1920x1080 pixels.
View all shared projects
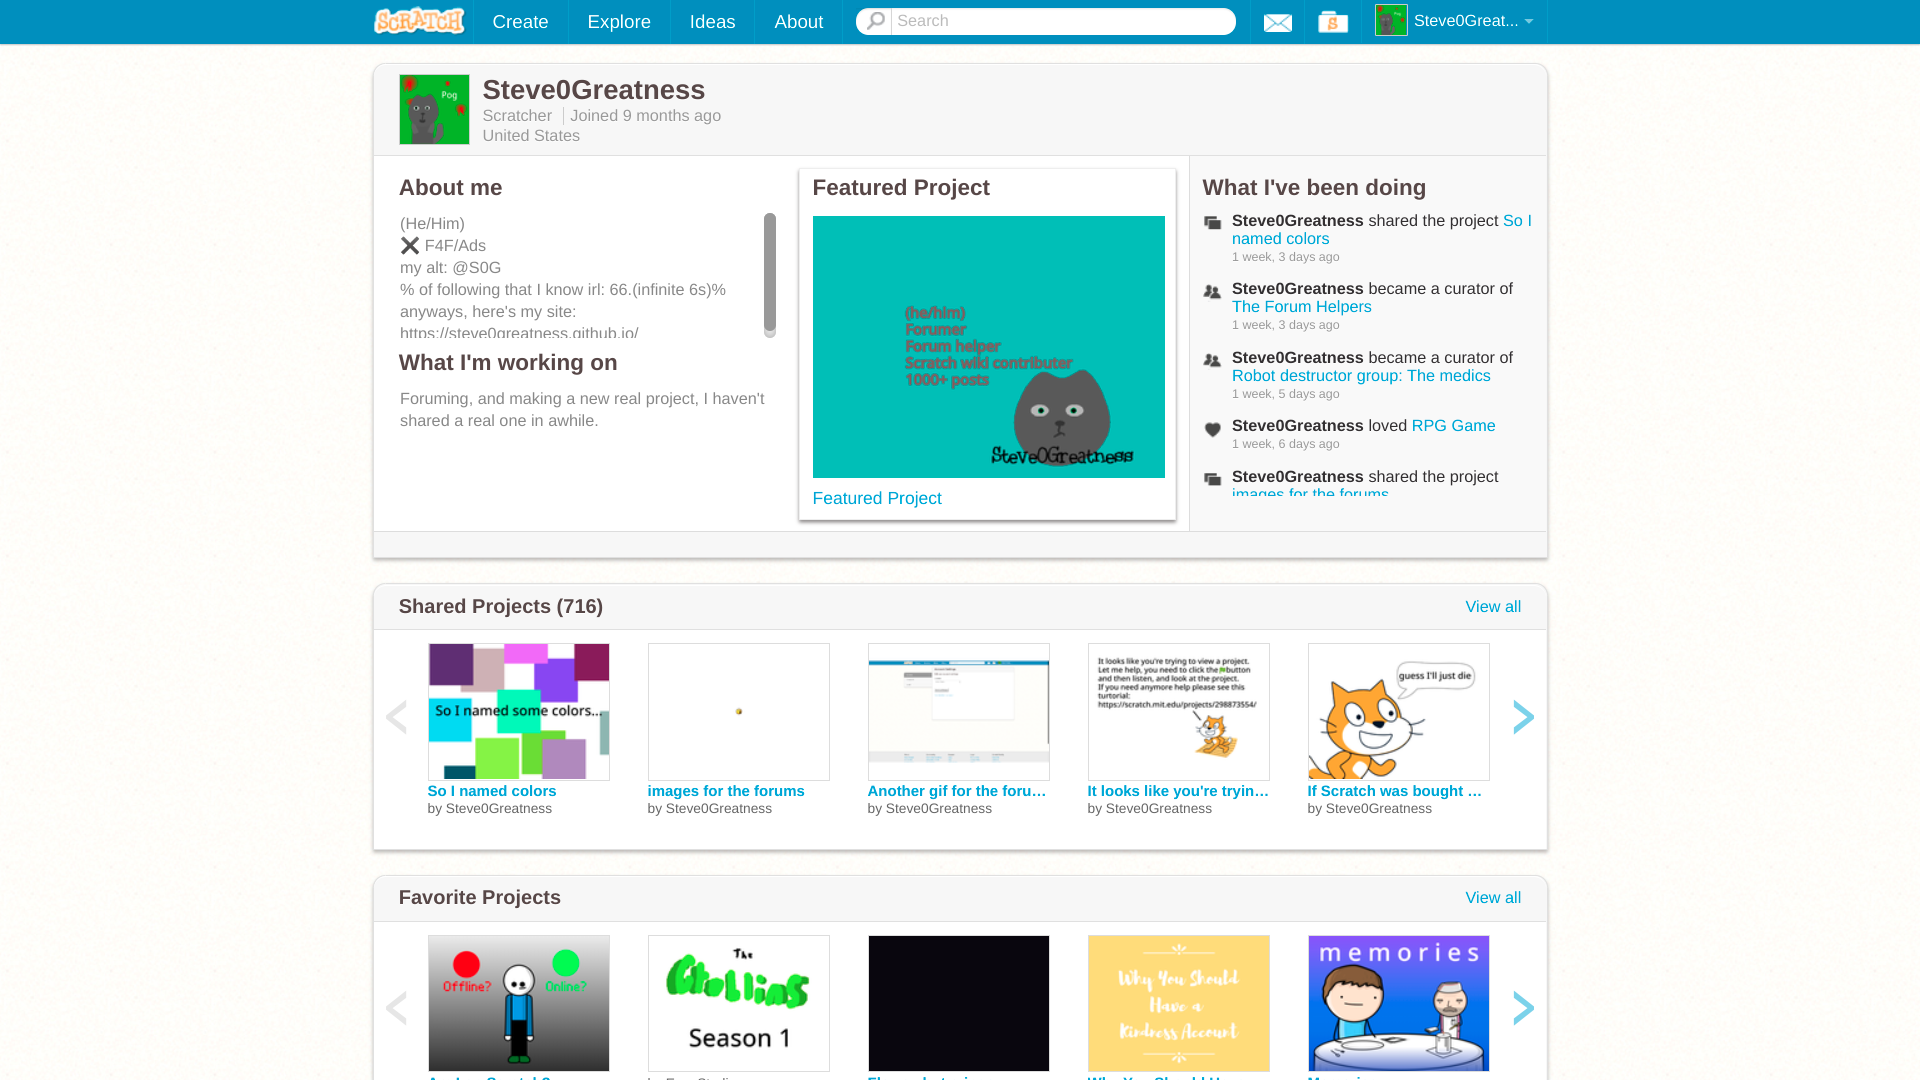pyautogui.click(x=1492, y=607)
